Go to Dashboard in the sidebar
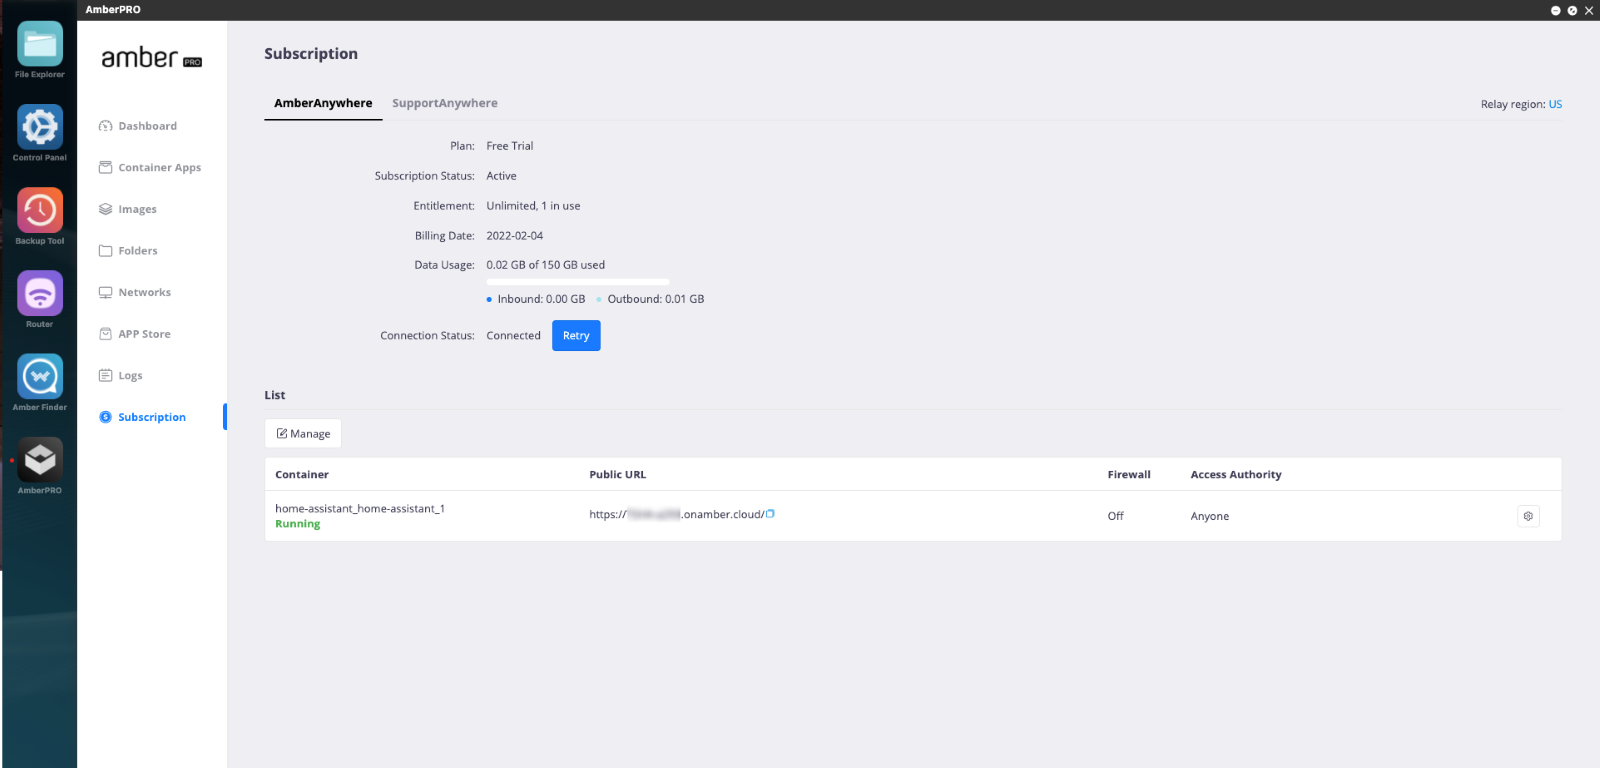 (148, 126)
